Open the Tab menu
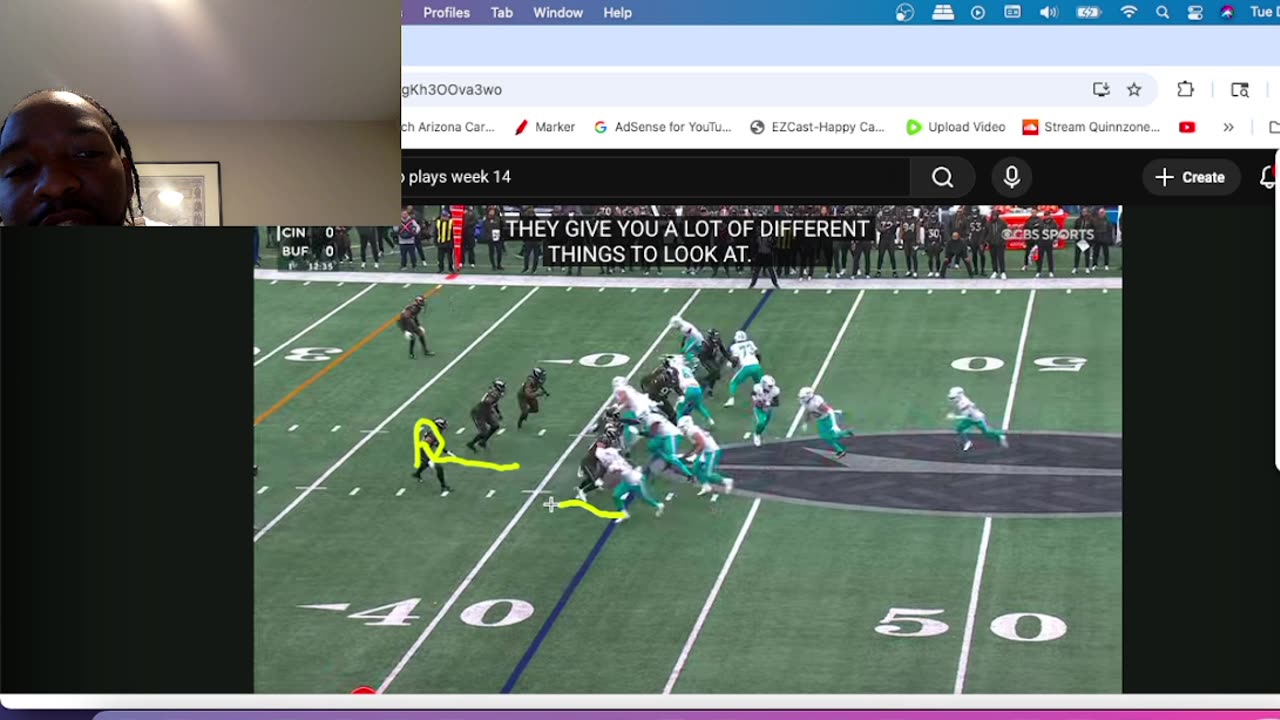The image size is (1280, 720). [502, 13]
